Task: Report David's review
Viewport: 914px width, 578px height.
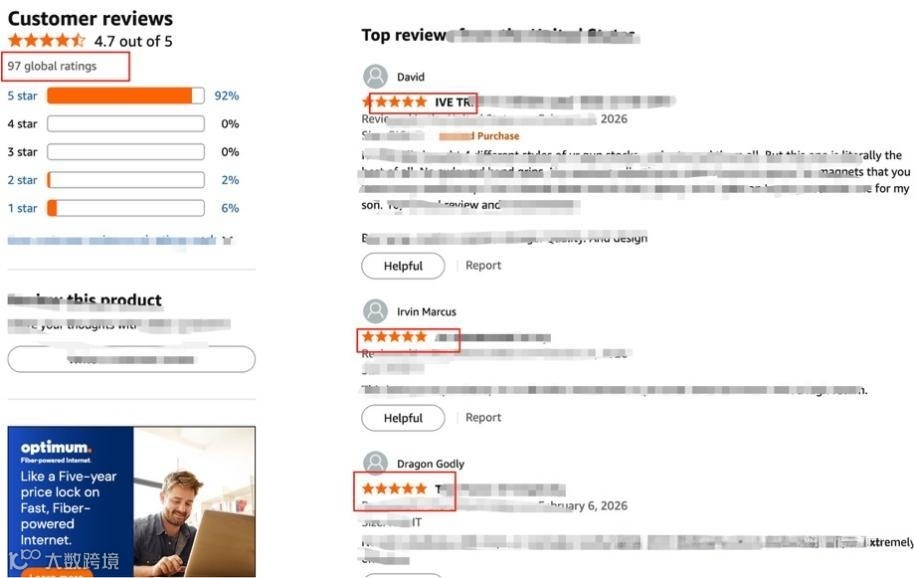Action: 483,265
